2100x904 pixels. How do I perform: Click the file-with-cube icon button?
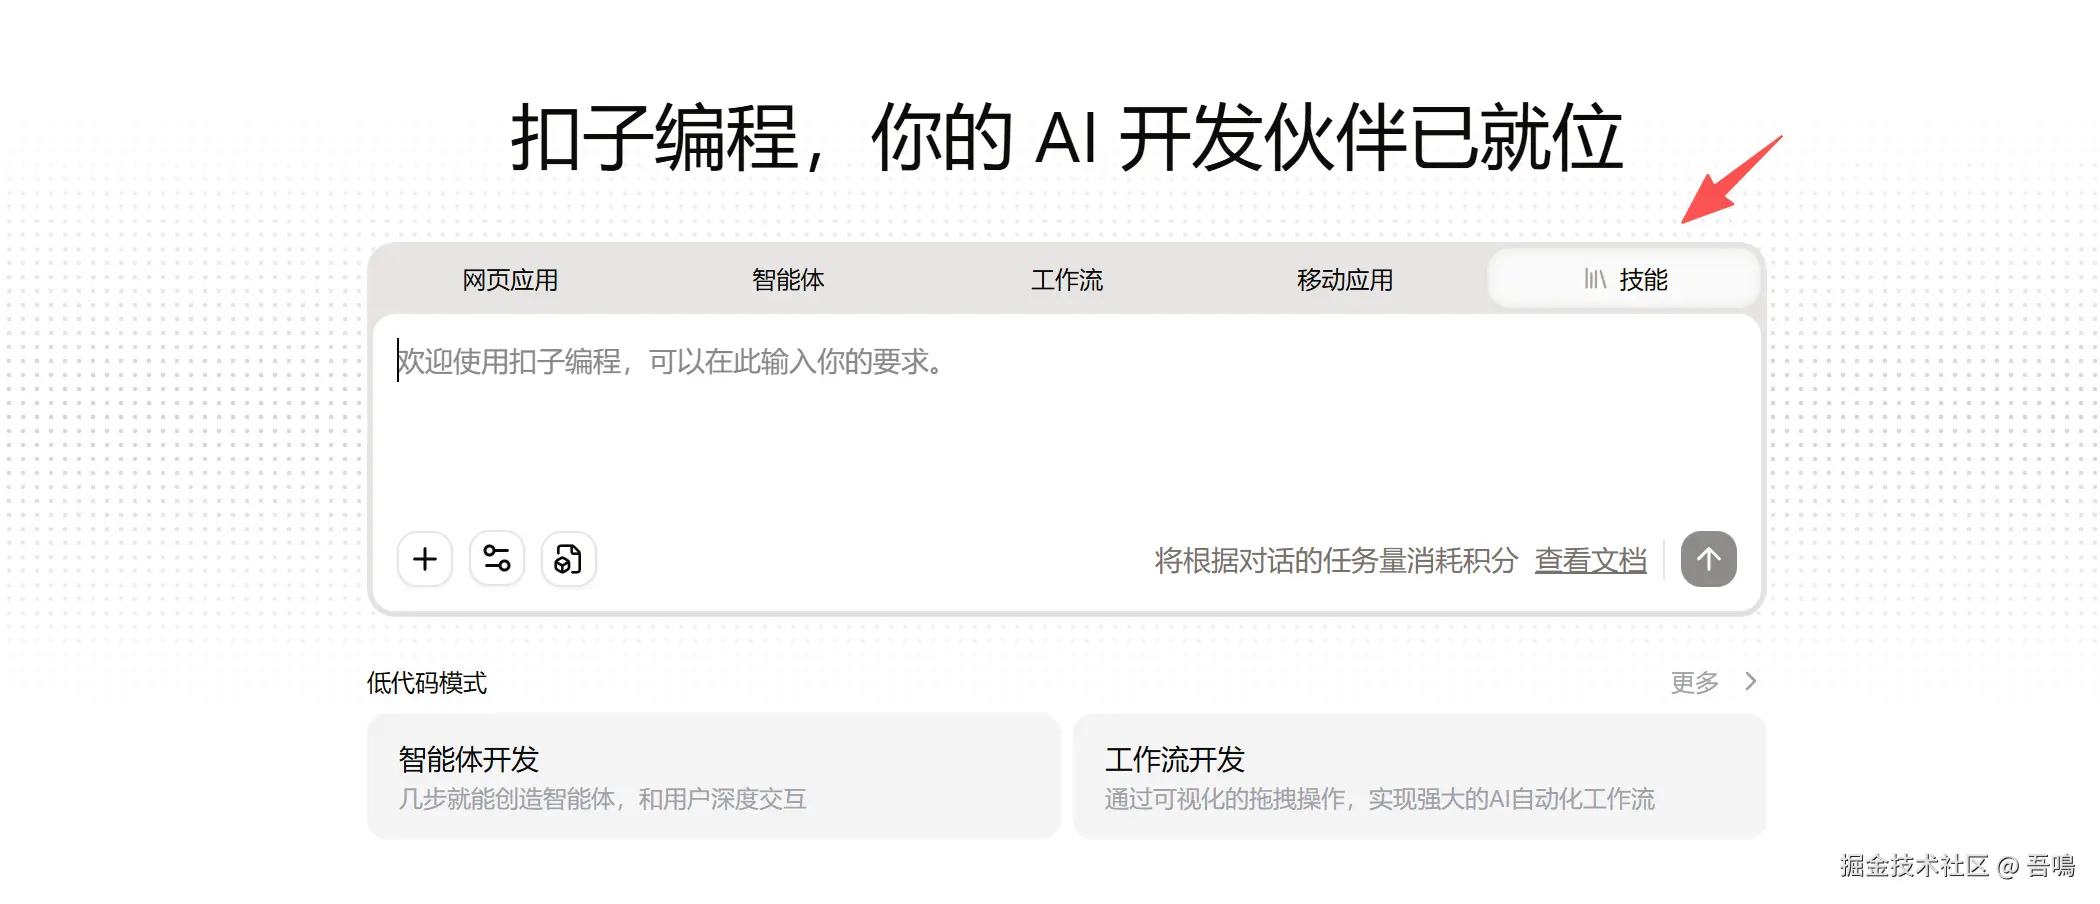[569, 559]
